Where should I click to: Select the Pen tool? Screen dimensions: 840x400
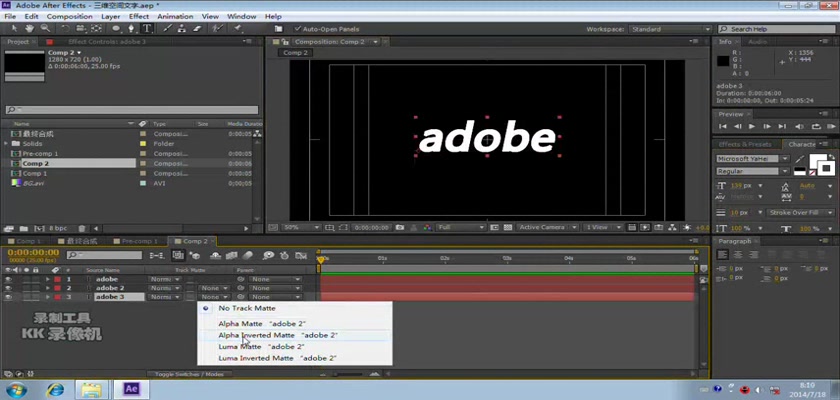pyautogui.click(x=131, y=28)
